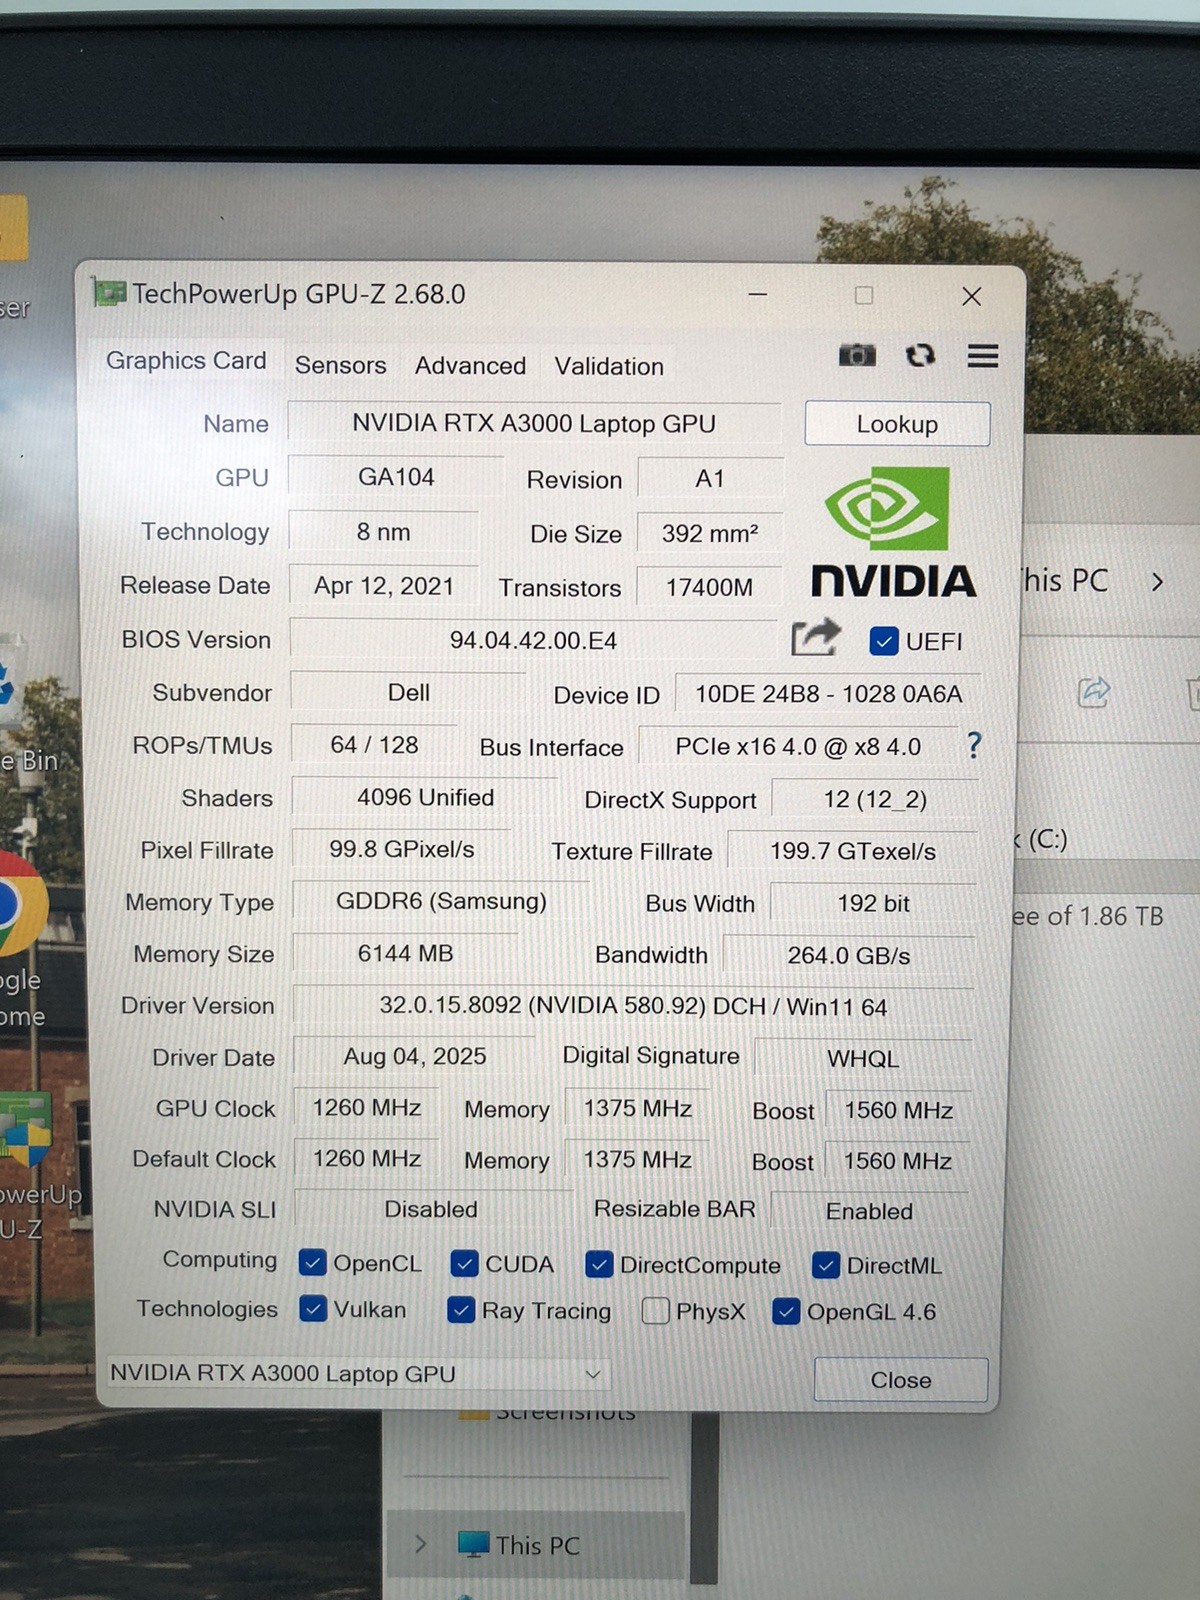1200x1600 pixels.
Task: Switch to the Sensors tab
Action: pyautogui.click(x=340, y=366)
